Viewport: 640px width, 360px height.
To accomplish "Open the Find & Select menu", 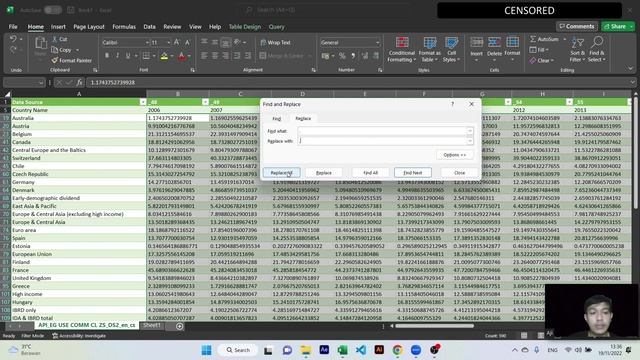I will tap(597, 49).
